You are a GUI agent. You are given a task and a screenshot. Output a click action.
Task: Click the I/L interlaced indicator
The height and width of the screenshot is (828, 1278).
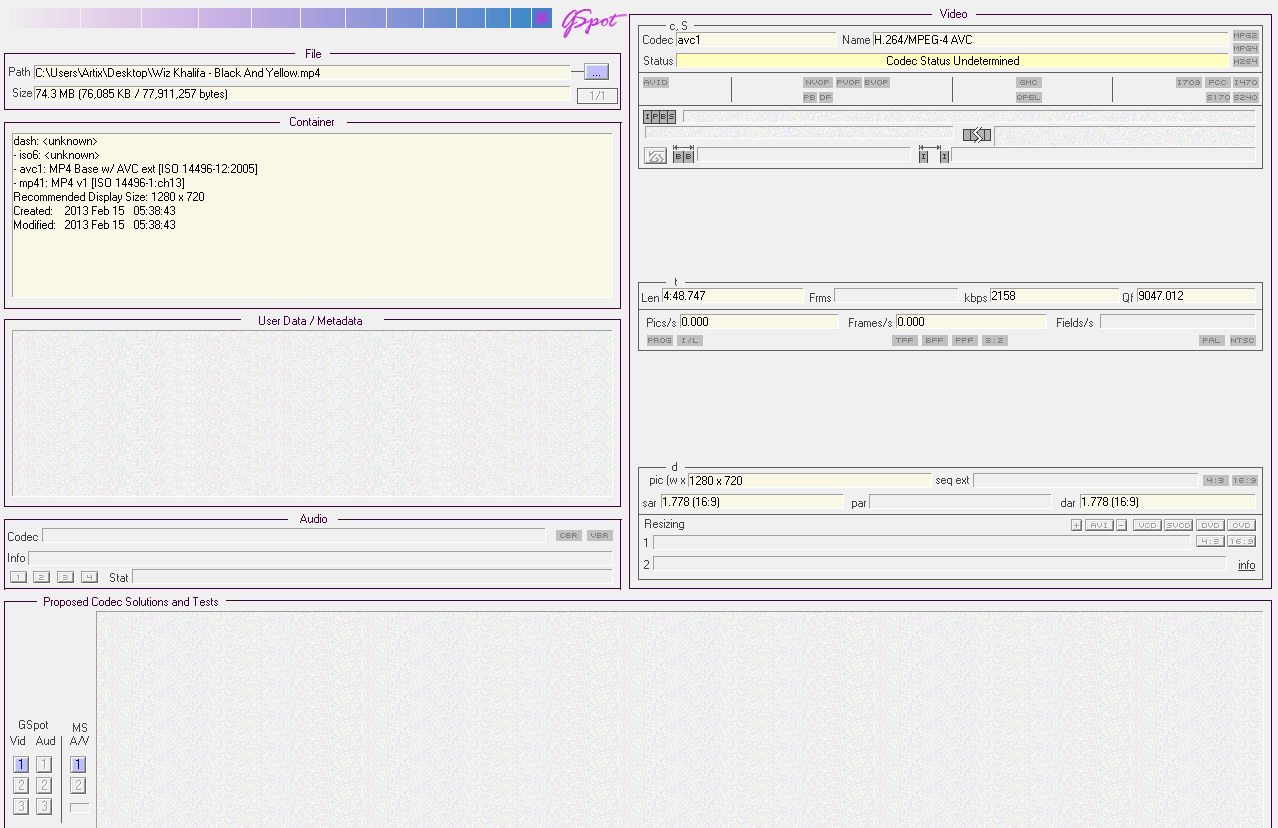690,340
